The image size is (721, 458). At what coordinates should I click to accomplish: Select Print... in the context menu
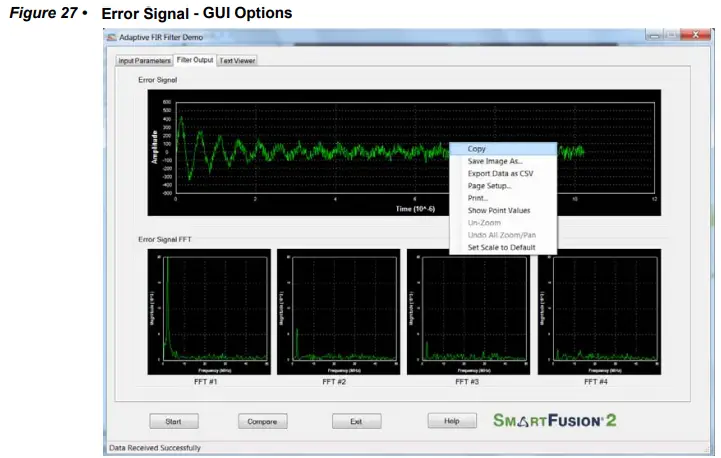[x=503, y=198]
